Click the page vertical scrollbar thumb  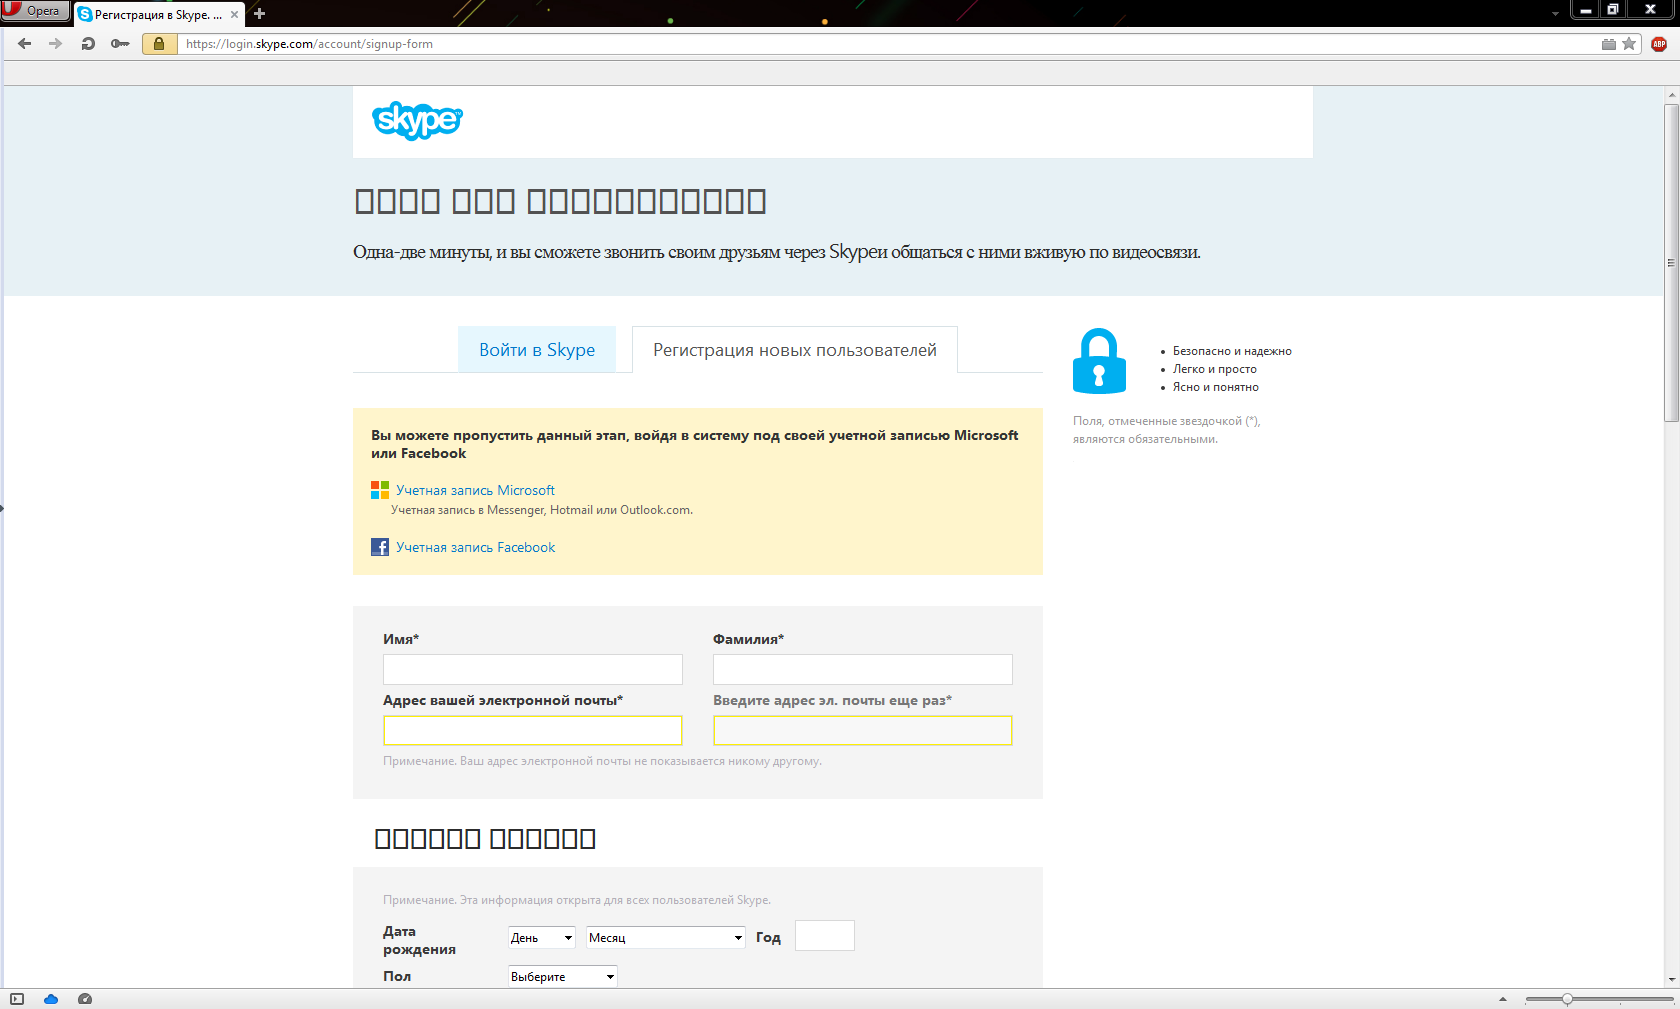[x=1671, y=262]
